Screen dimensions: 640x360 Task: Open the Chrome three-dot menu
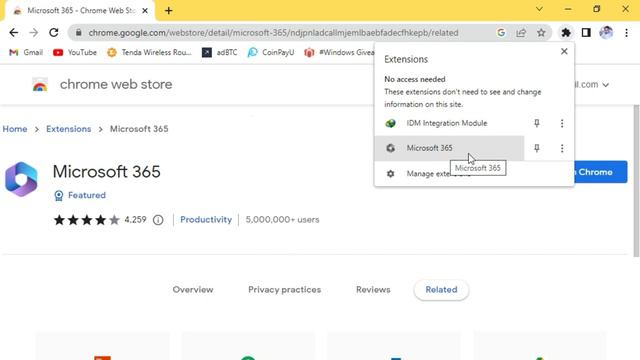pyautogui.click(x=626, y=33)
